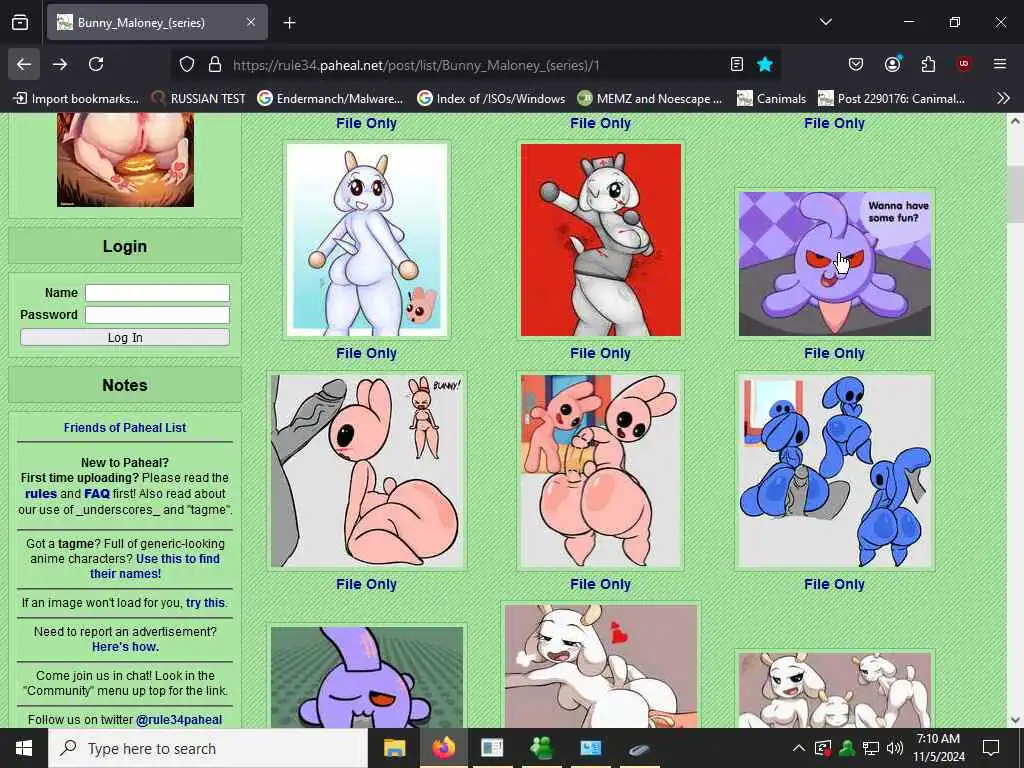
Task: Show hidden tray icons chevron
Action: 799,748
